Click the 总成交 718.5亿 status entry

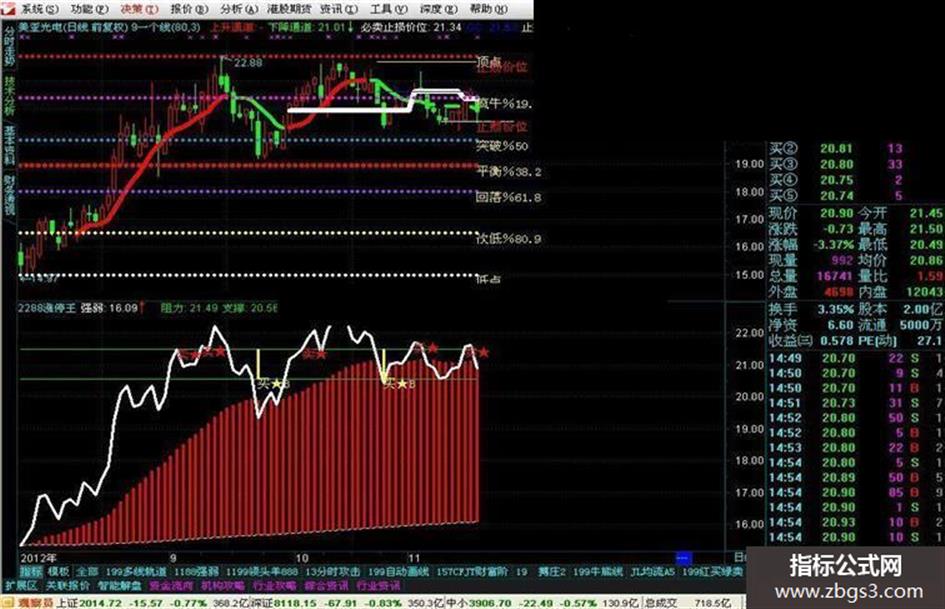point(688,602)
